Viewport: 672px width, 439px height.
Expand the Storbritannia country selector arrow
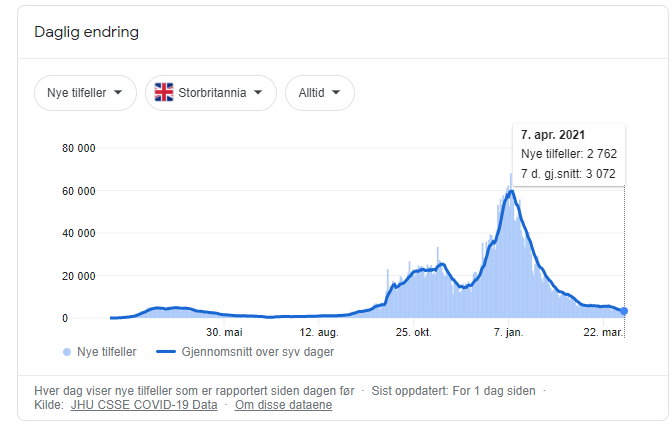click(258, 93)
